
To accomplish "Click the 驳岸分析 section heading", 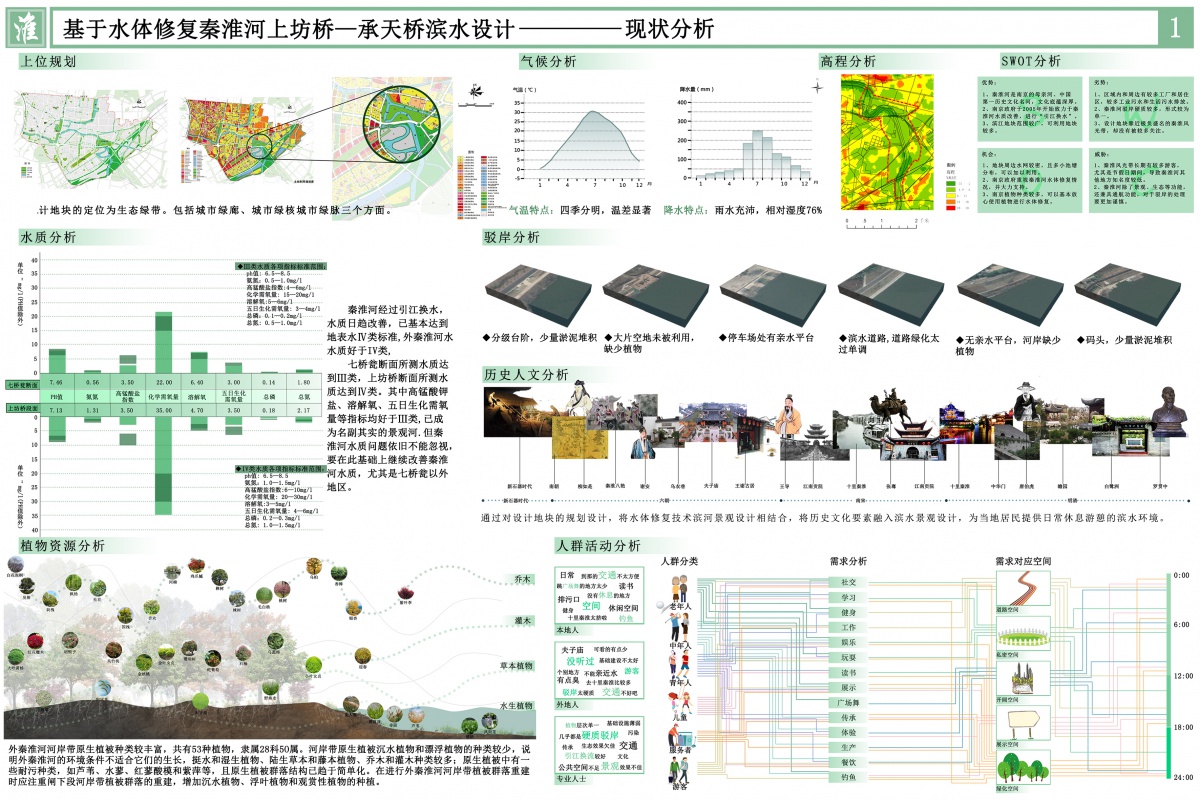I will coord(512,238).
